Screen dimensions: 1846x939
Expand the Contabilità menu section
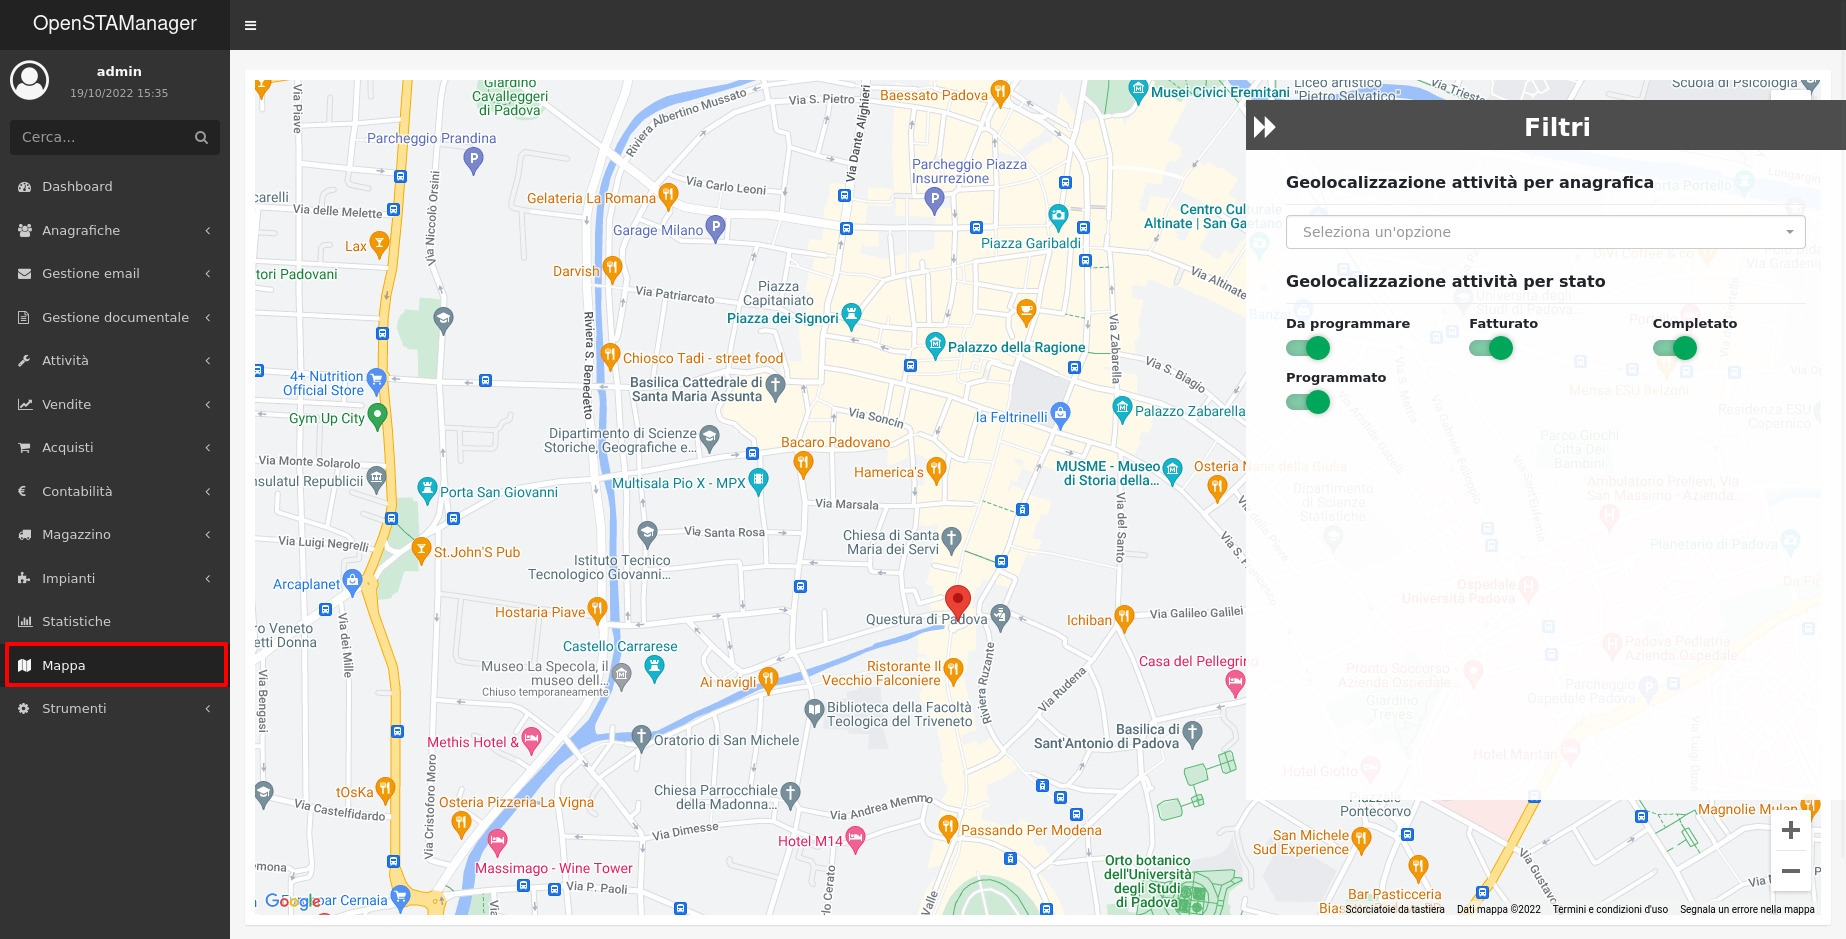click(115, 491)
